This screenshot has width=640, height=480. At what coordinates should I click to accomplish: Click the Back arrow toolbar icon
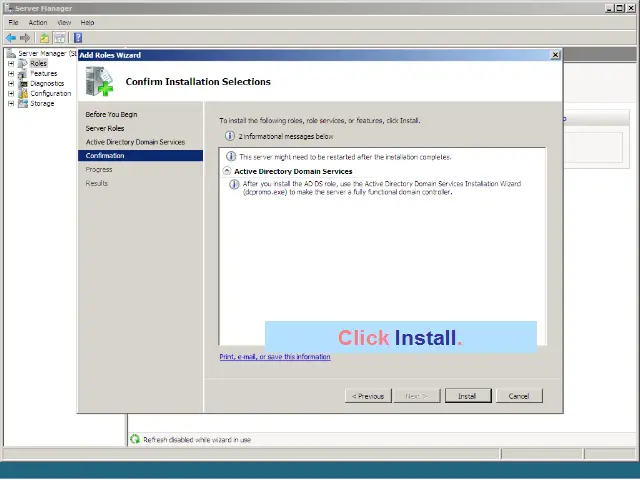pyautogui.click(x=11, y=38)
